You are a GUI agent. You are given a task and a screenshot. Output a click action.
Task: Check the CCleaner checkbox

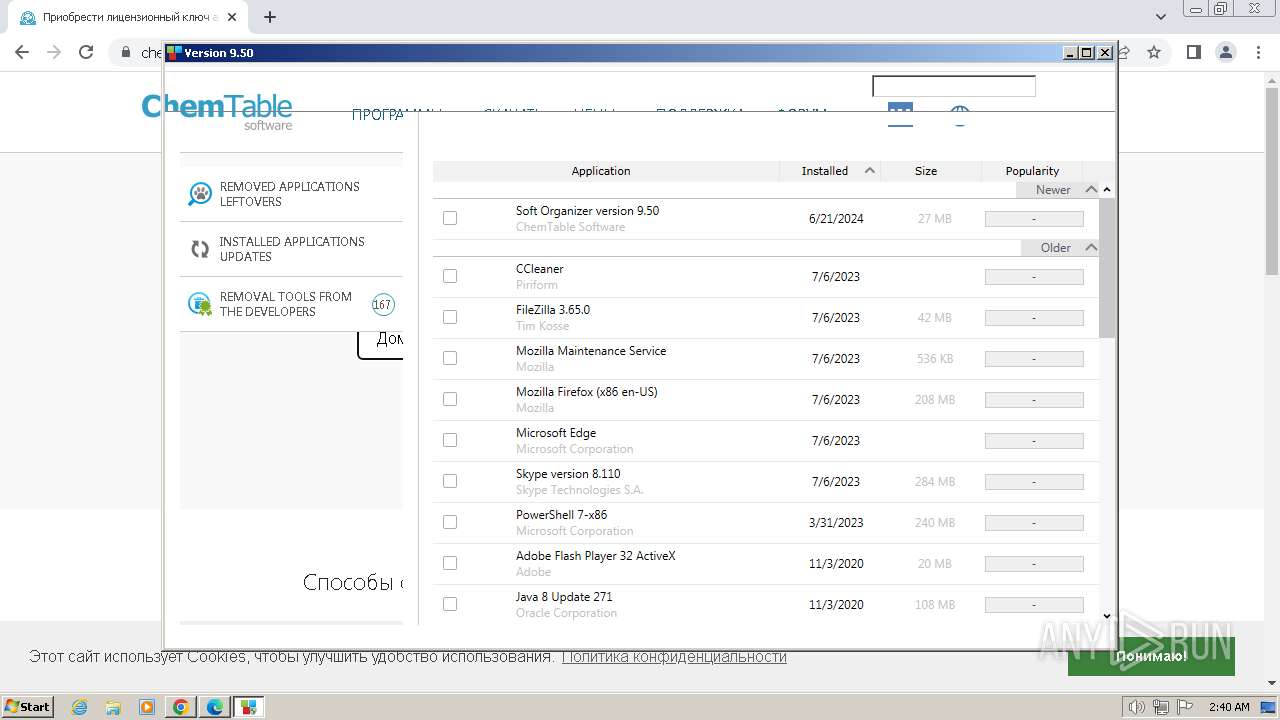tap(450, 276)
